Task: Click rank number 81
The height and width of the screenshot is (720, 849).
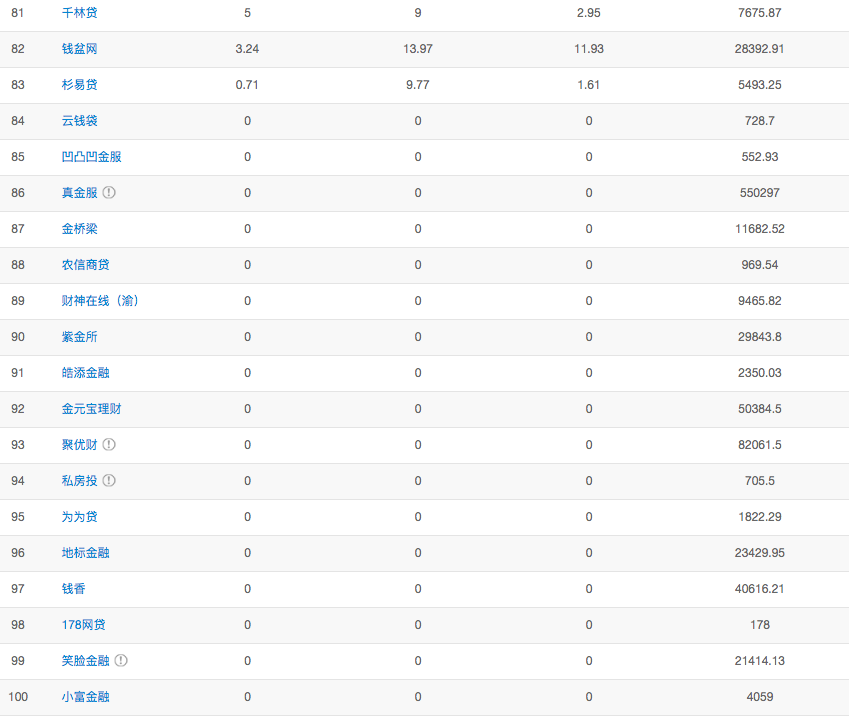Action: tap(18, 12)
